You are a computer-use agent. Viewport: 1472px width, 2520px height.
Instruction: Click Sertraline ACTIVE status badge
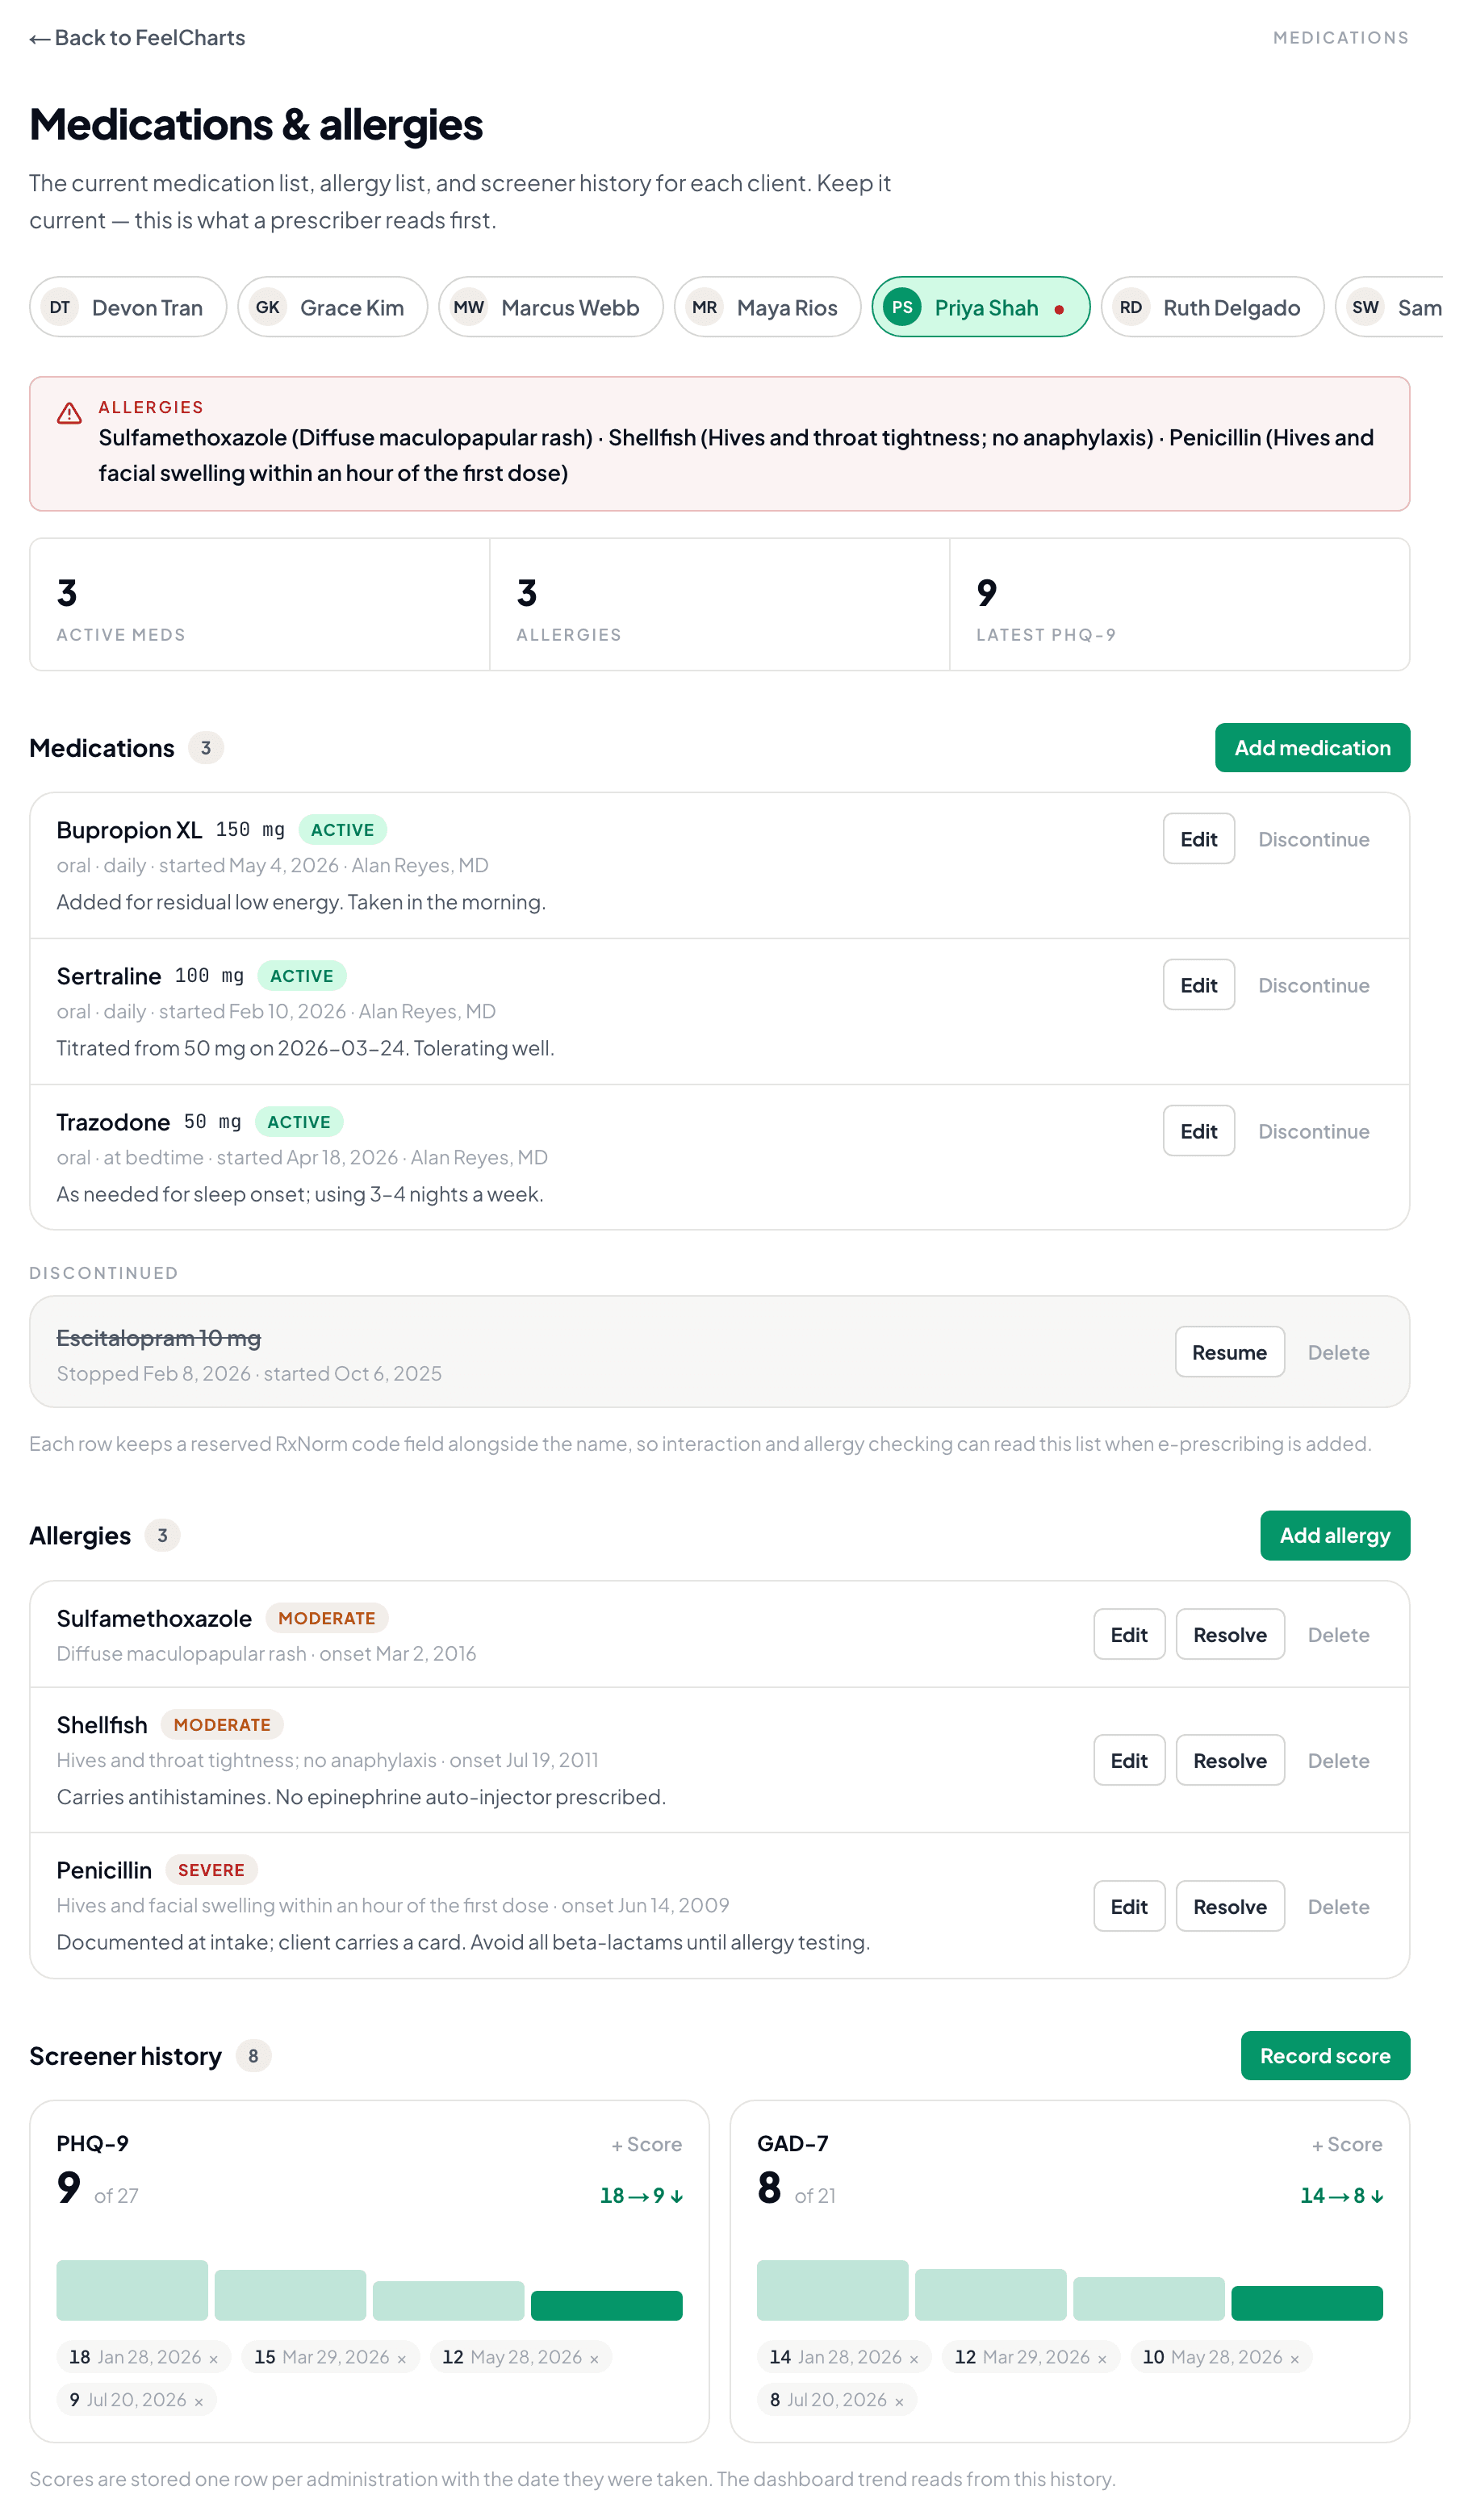[302, 976]
